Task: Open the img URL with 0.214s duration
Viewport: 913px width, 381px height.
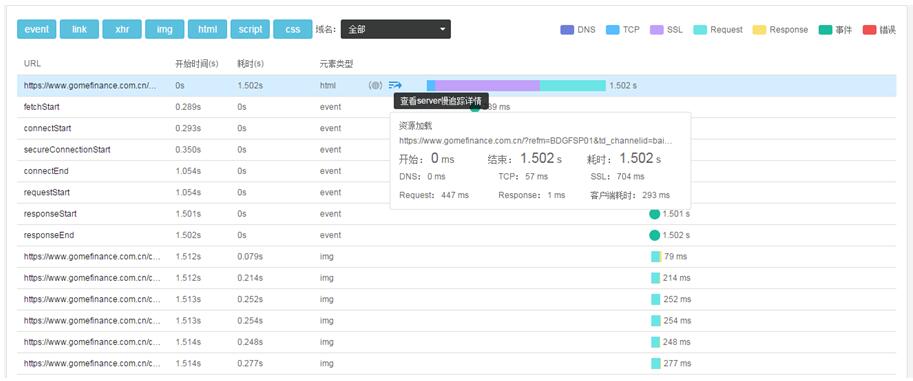Action: (92, 278)
